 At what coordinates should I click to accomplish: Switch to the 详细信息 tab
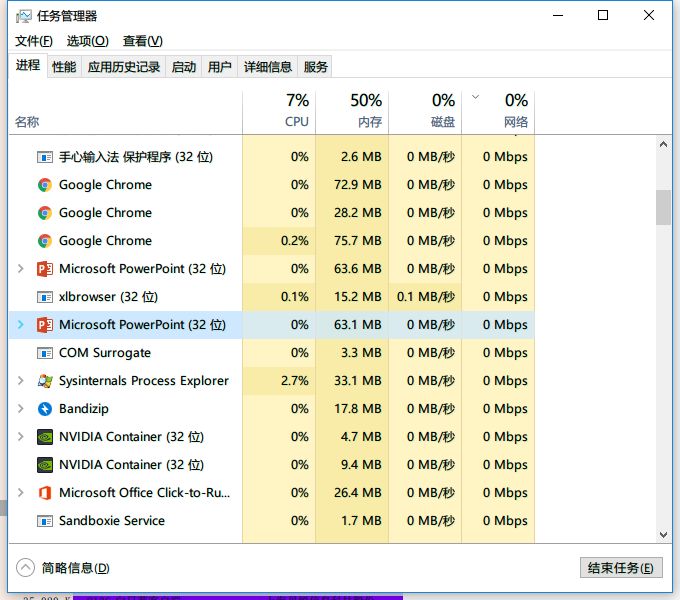(x=268, y=67)
